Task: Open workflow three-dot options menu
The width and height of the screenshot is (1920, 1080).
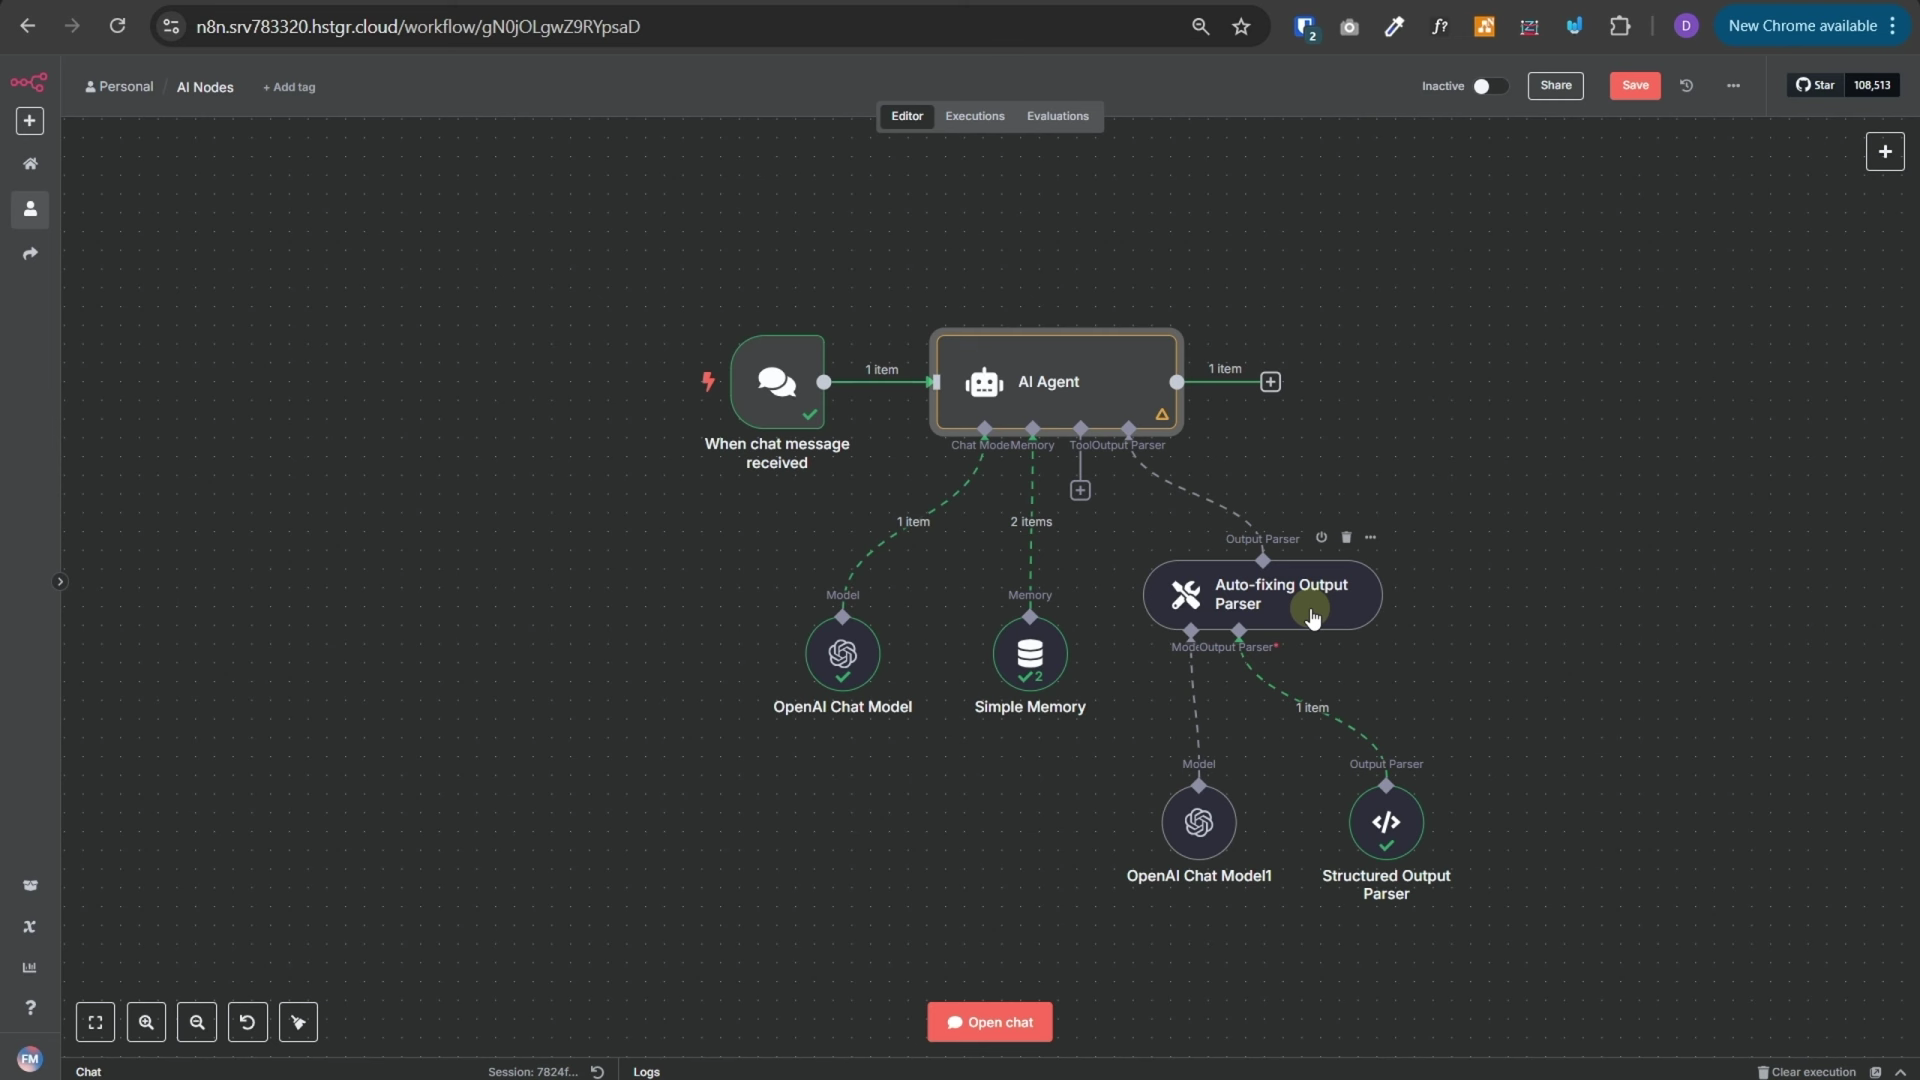Action: click(1733, 86)
